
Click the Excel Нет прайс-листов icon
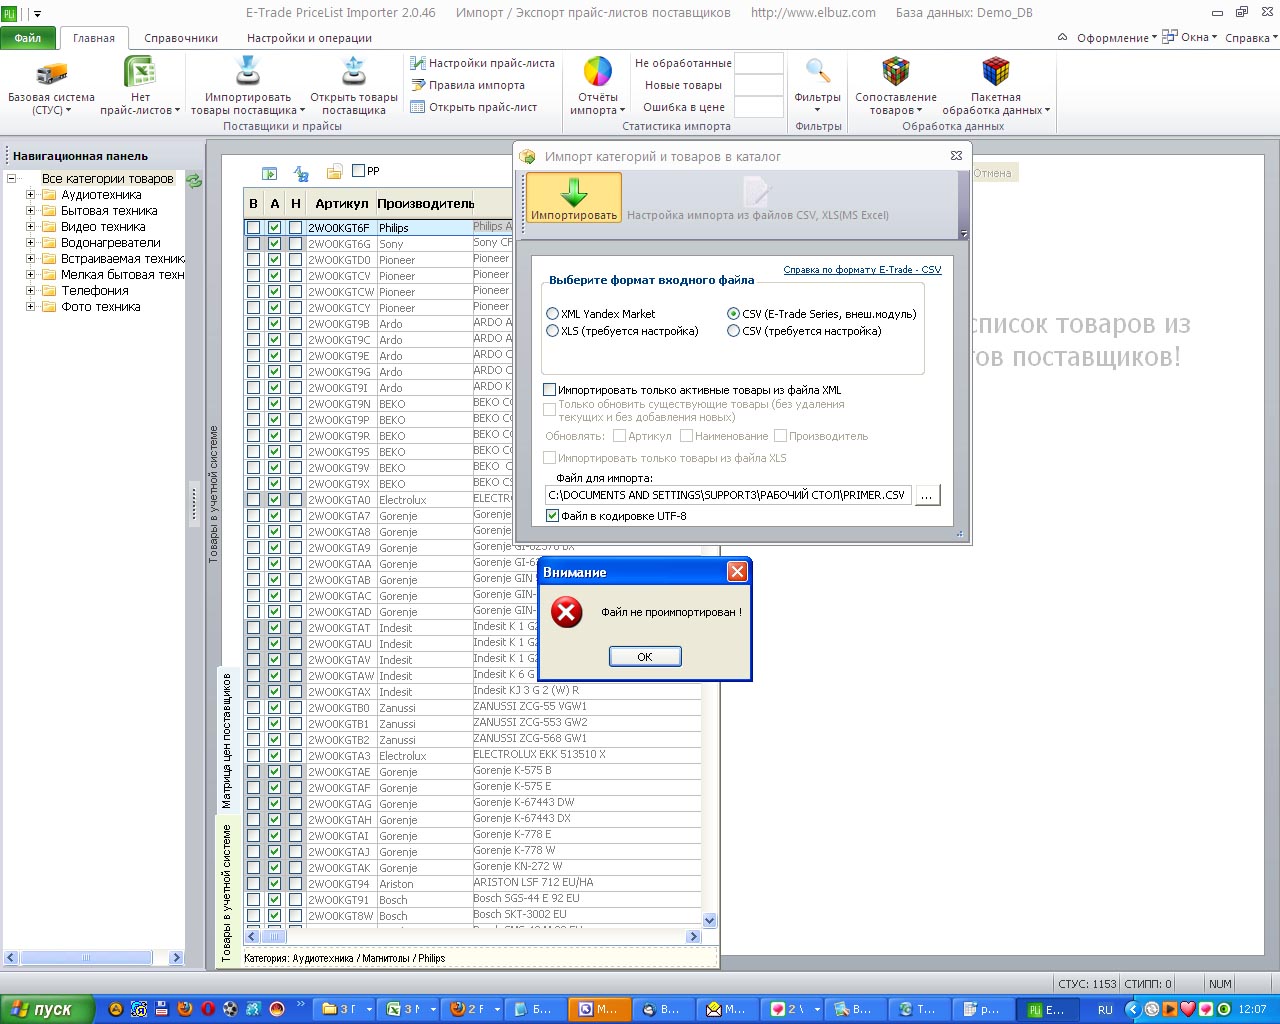pyautogui.click(x=140, y=73)
